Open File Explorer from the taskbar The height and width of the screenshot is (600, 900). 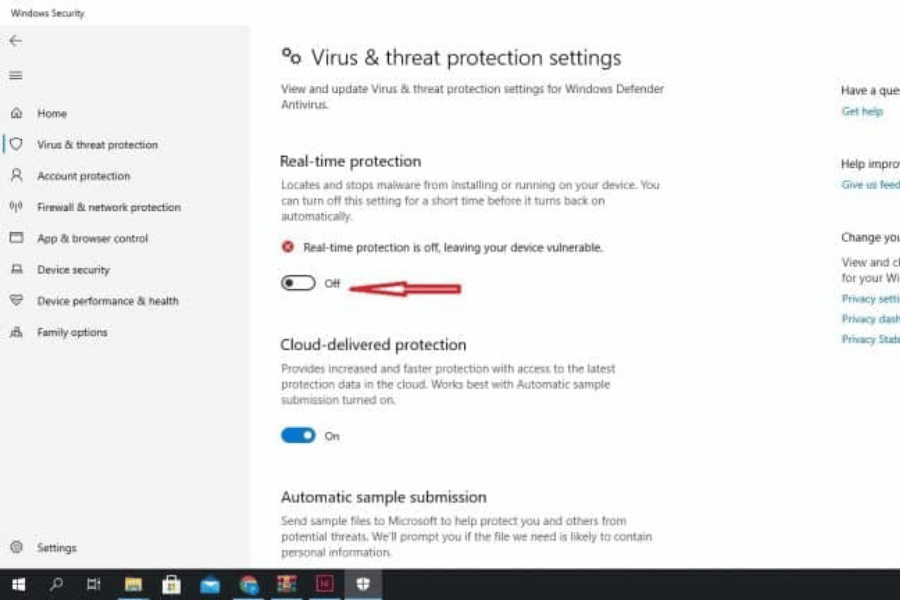tap(132, 585)
